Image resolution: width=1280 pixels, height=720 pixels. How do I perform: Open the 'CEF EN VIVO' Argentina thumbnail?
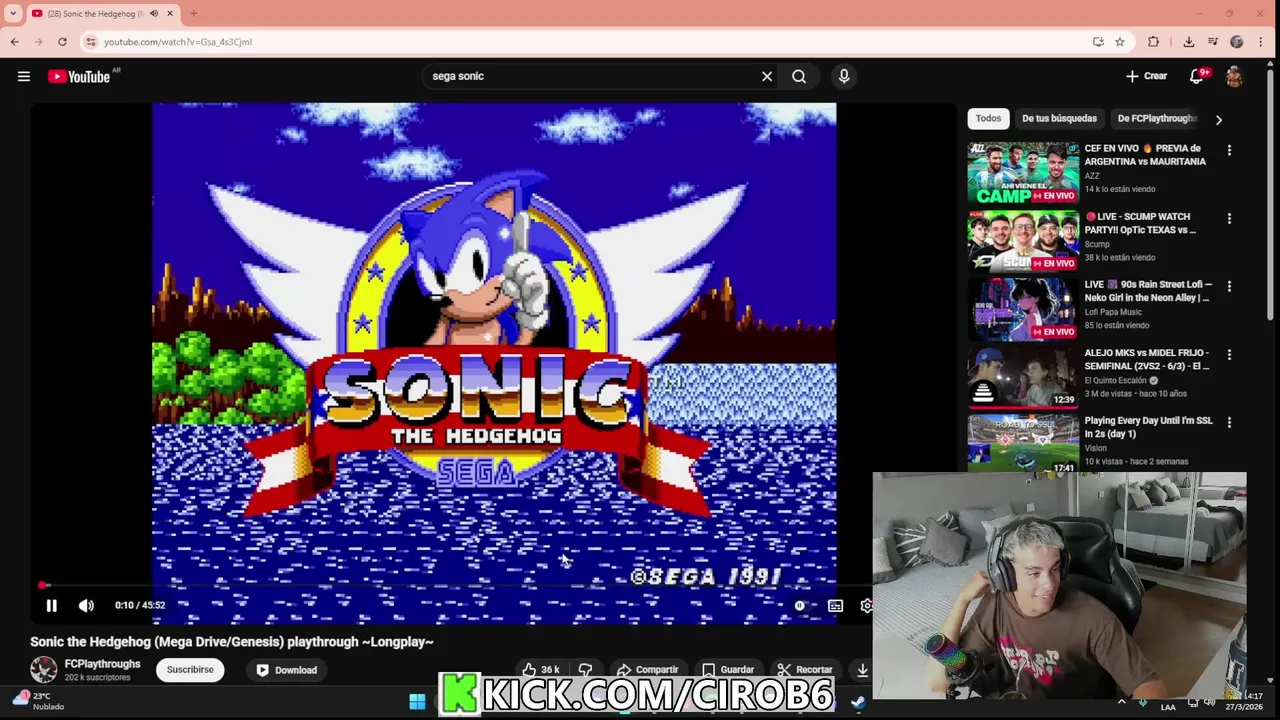[x=1023, y=172]
